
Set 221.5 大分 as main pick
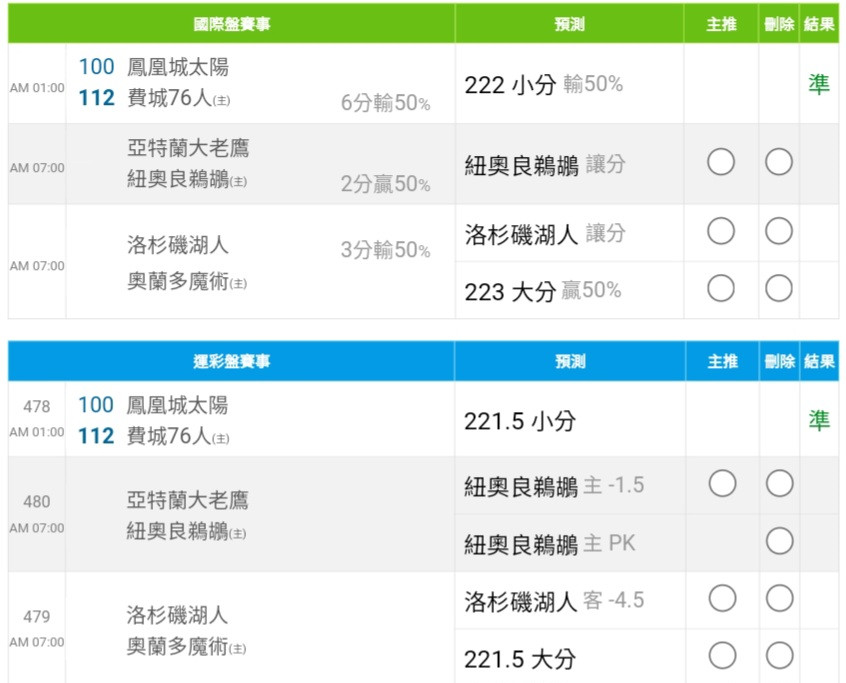(721, 656)
